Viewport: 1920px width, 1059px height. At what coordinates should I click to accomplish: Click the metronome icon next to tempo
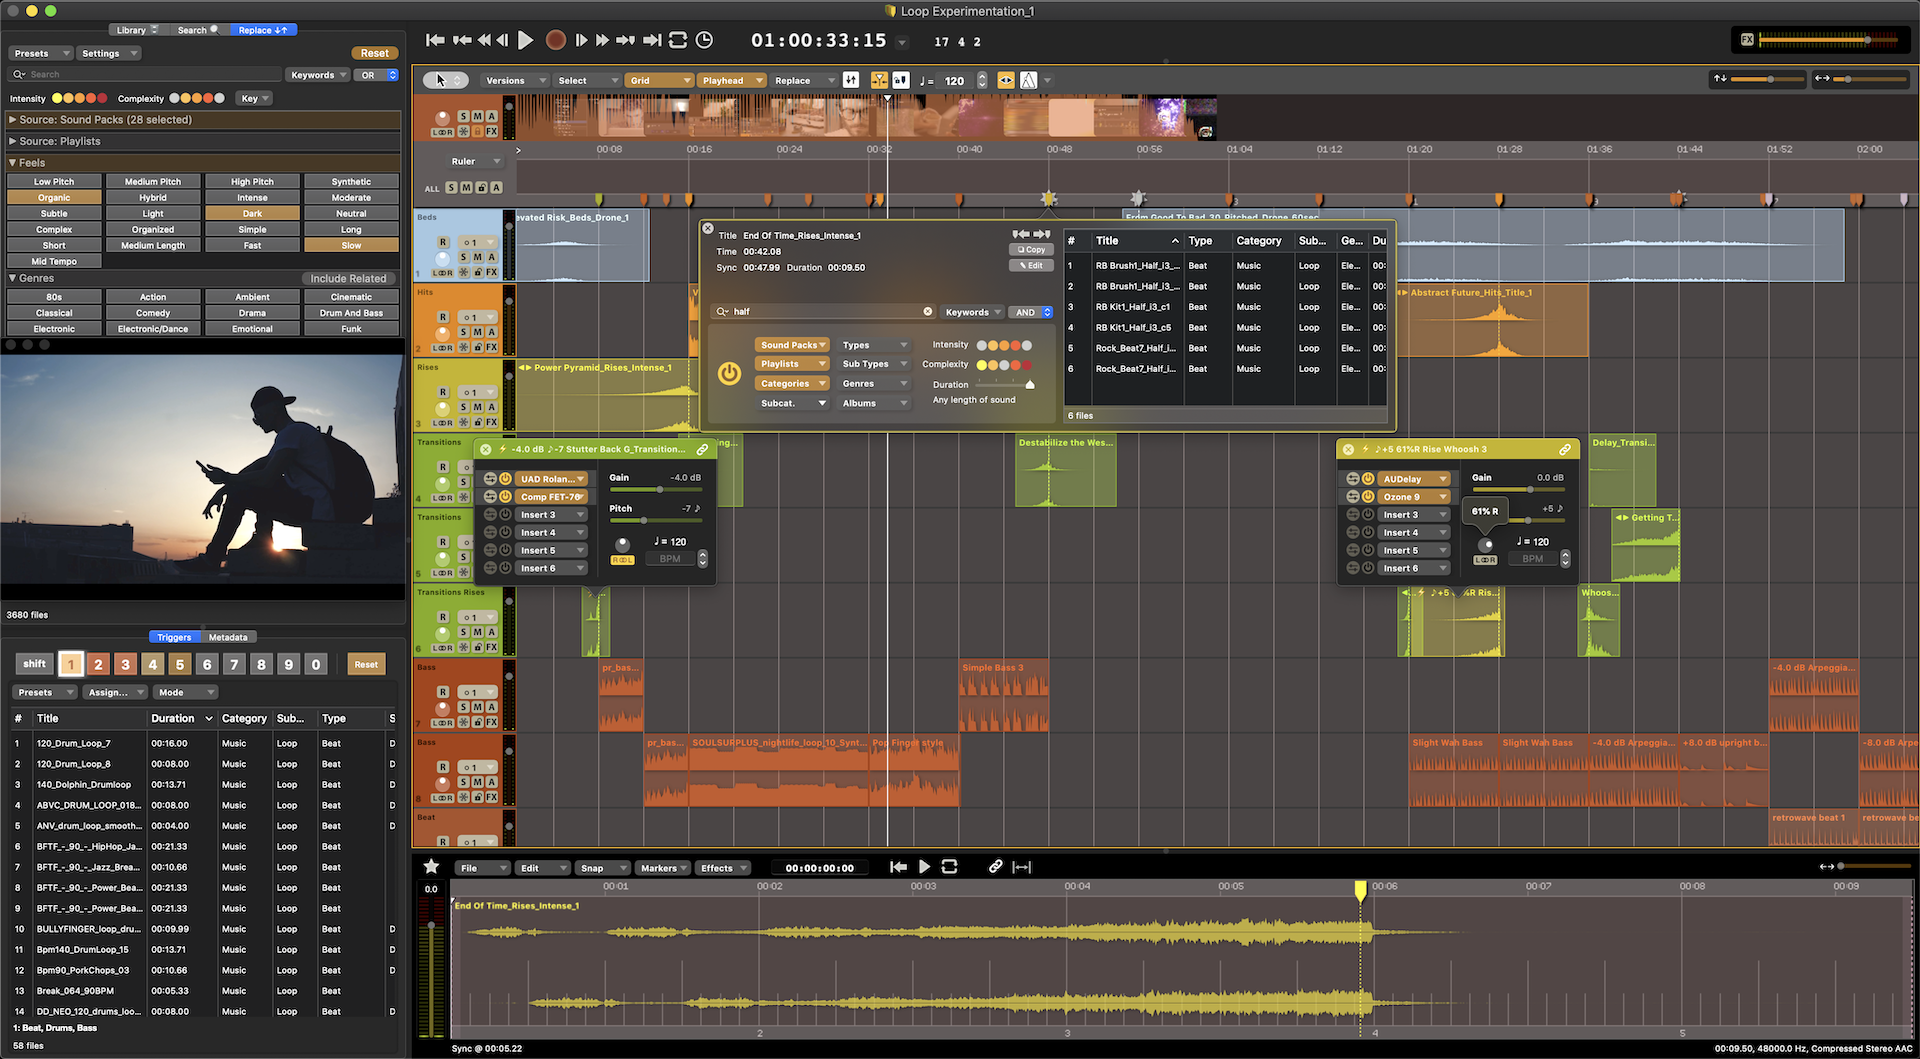pyautogui.click(x=1028, y=80)
